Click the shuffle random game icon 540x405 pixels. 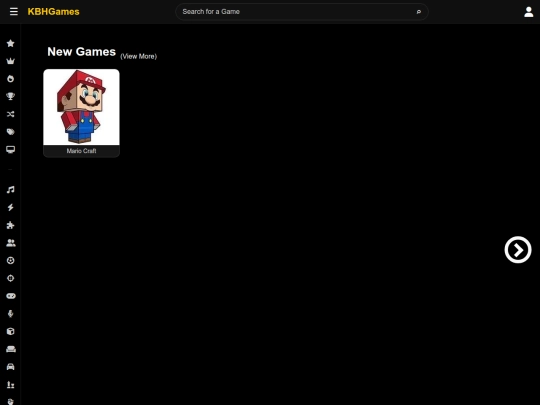(x=11, y=114)
